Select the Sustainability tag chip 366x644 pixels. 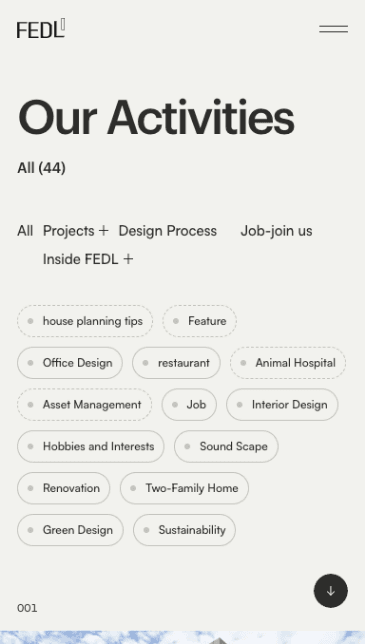point(184,530)
